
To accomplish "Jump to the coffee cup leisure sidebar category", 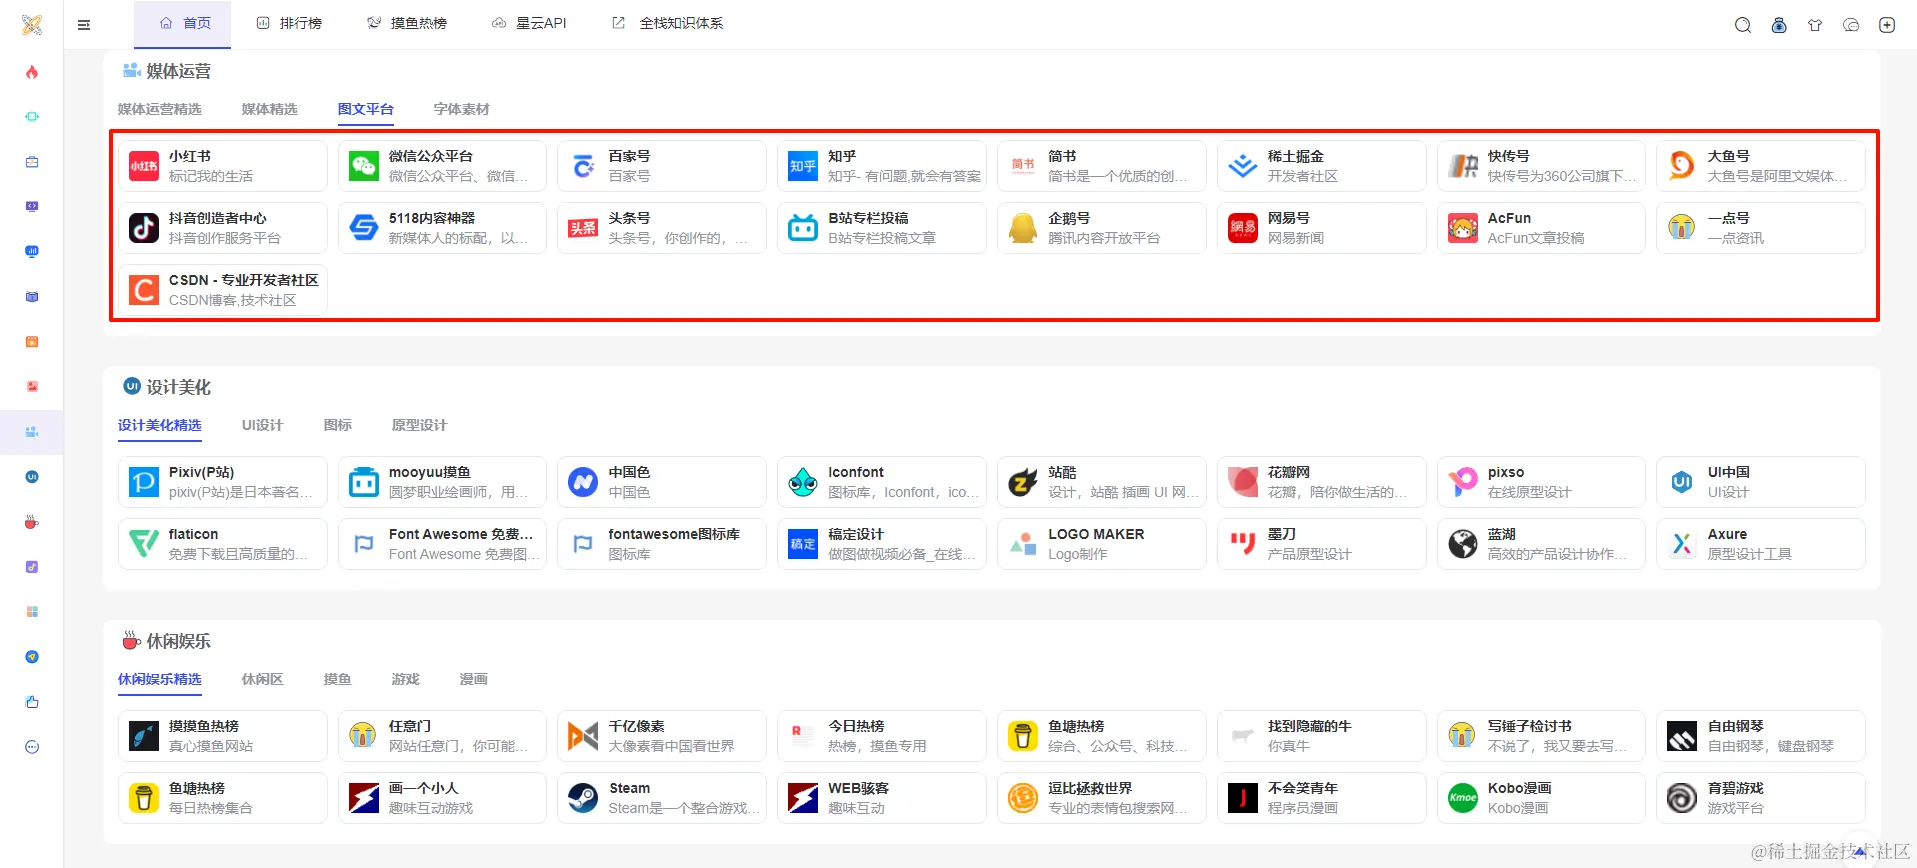I will tap(32, 522).
